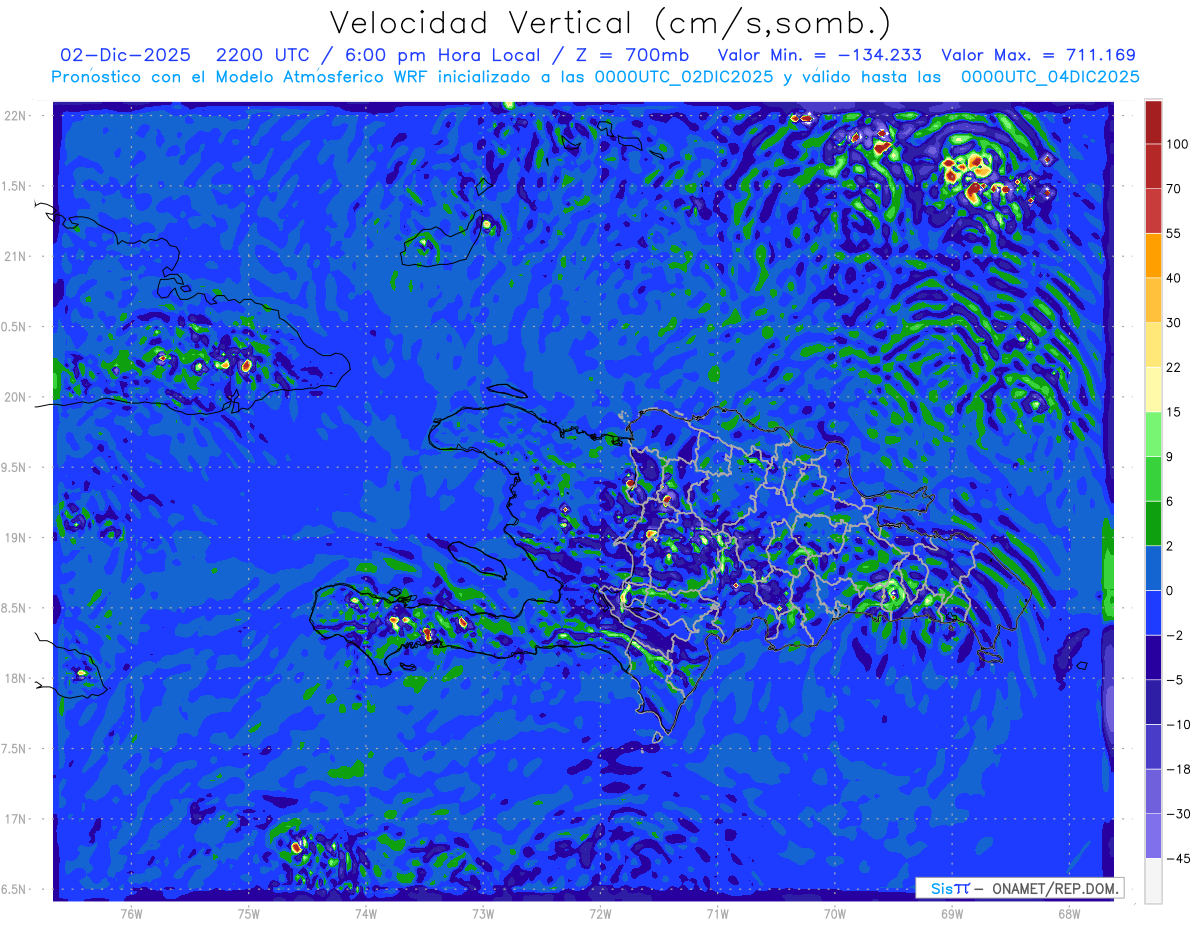Click the colorbar value '-18'
1200x927 pixels.
[x=1178, y=769]
